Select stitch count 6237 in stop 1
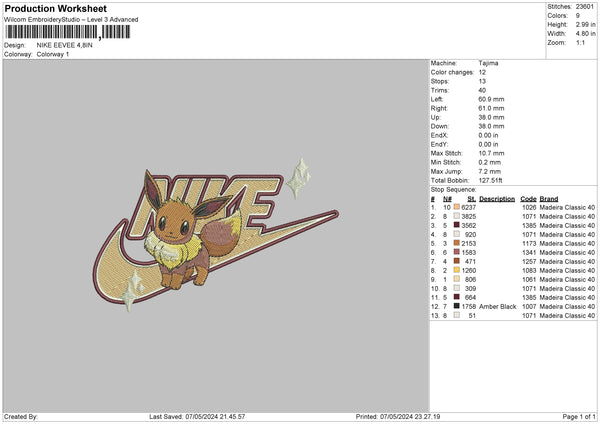 point(469,207)
